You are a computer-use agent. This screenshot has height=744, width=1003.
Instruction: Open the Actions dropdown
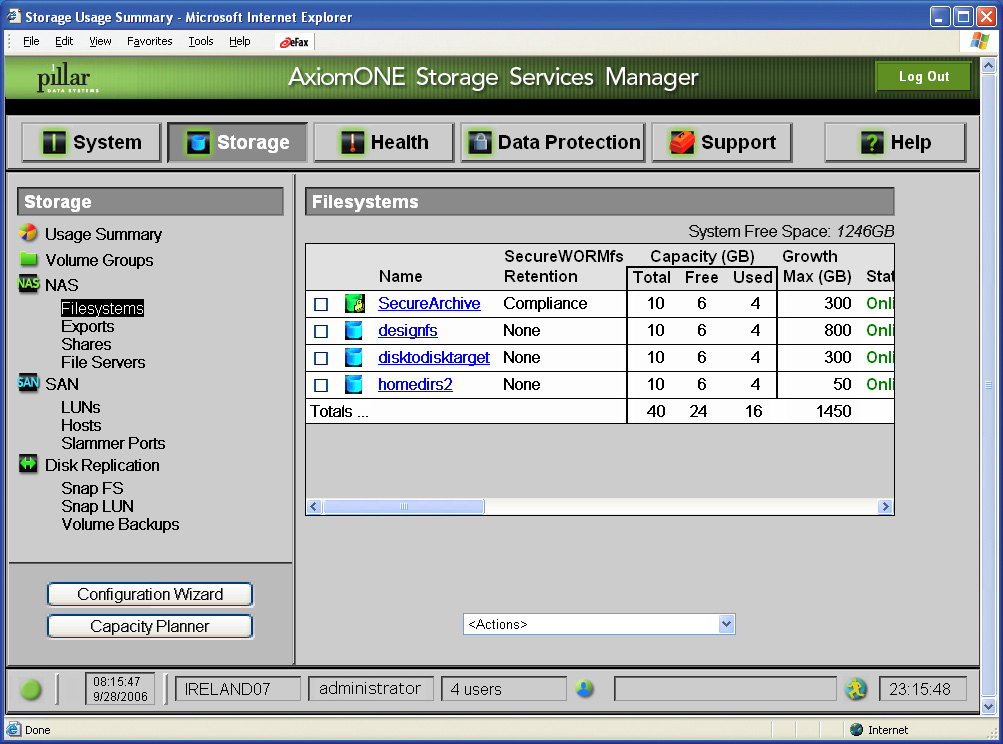point(599,624)
